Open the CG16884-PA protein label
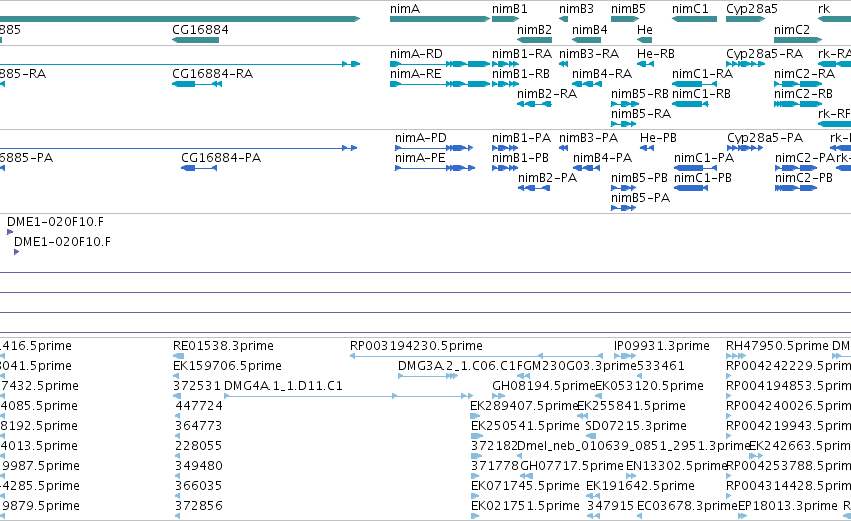 pos(221,158)
